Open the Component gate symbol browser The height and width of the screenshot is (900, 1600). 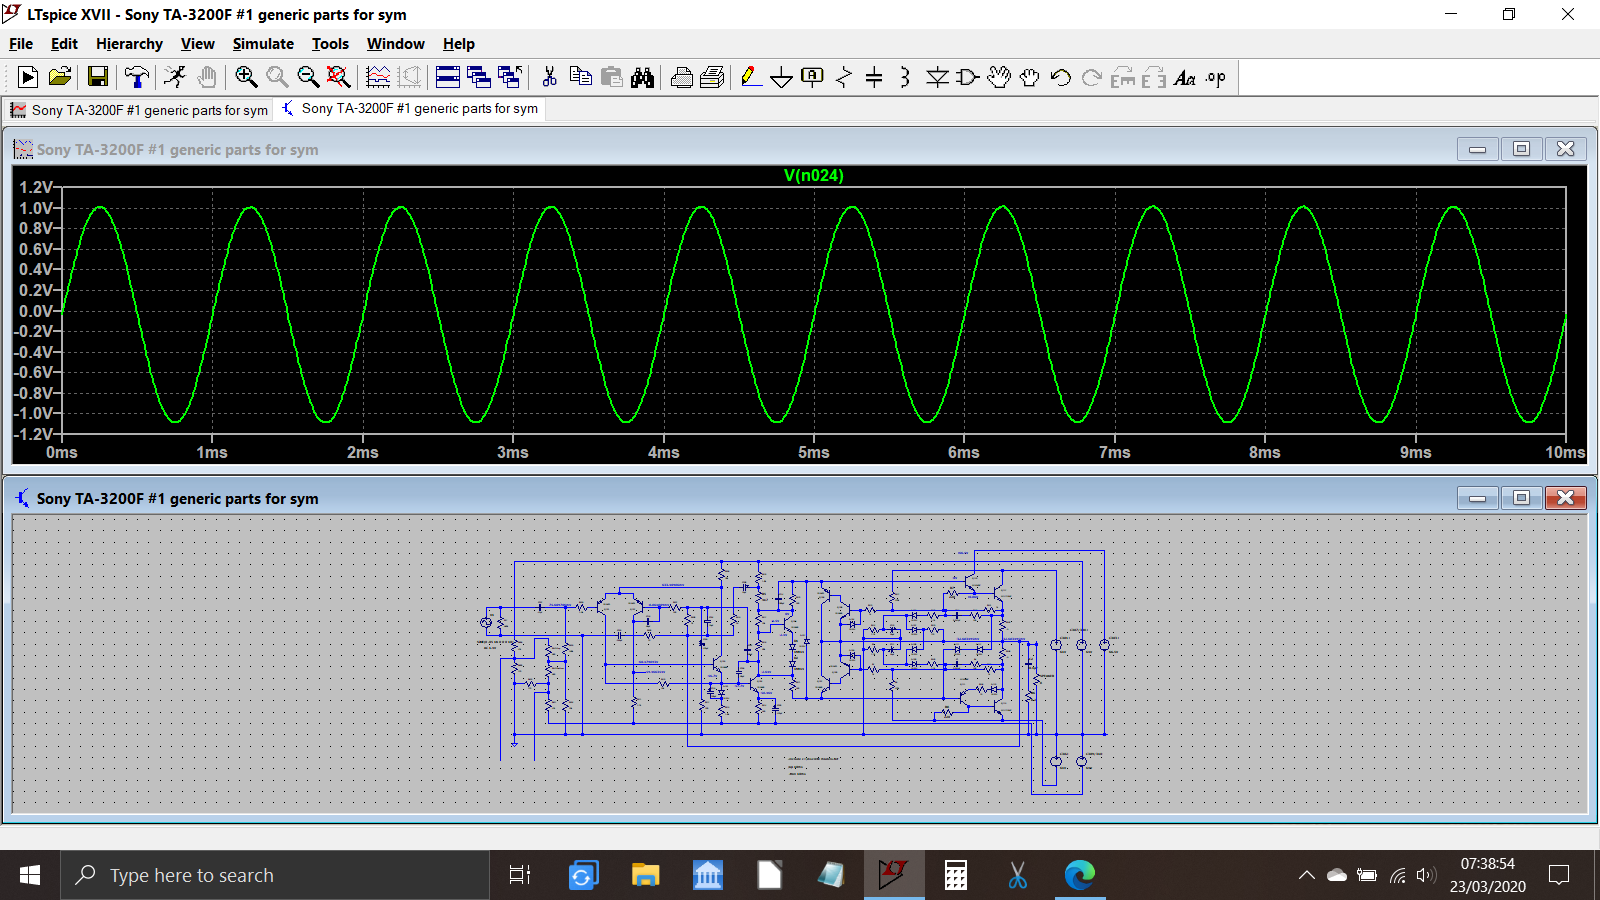click(967, 77)
